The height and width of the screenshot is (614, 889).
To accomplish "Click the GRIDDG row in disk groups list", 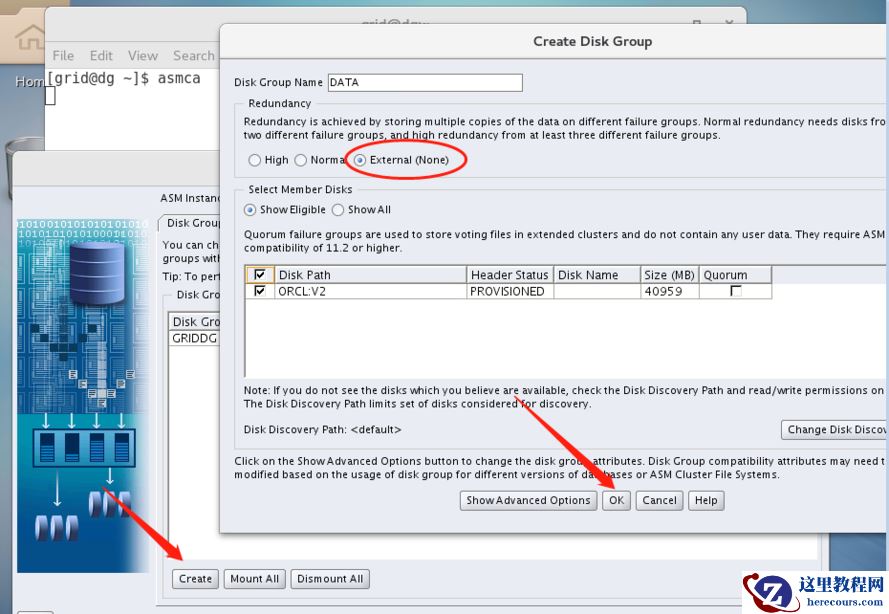I will point(195,338).
